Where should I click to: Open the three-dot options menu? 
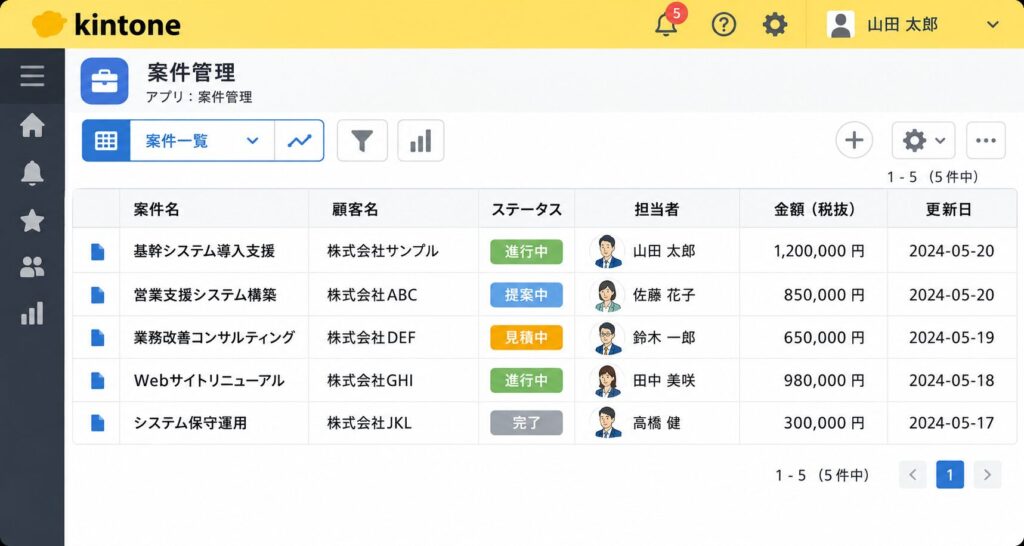(985, 140)
